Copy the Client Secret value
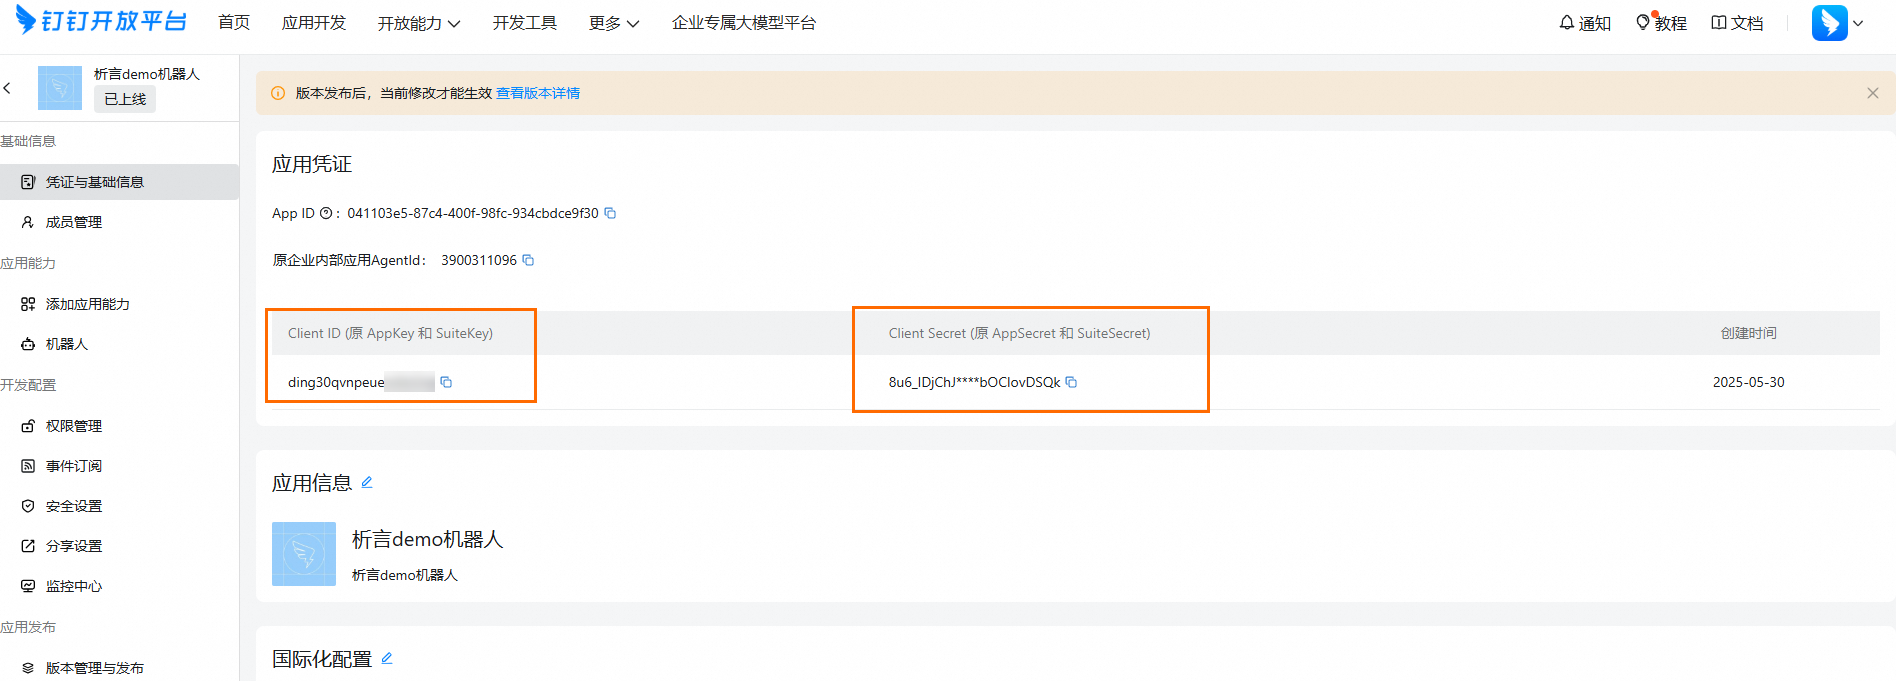The image size is (1896, 681). click(1071, 382)
